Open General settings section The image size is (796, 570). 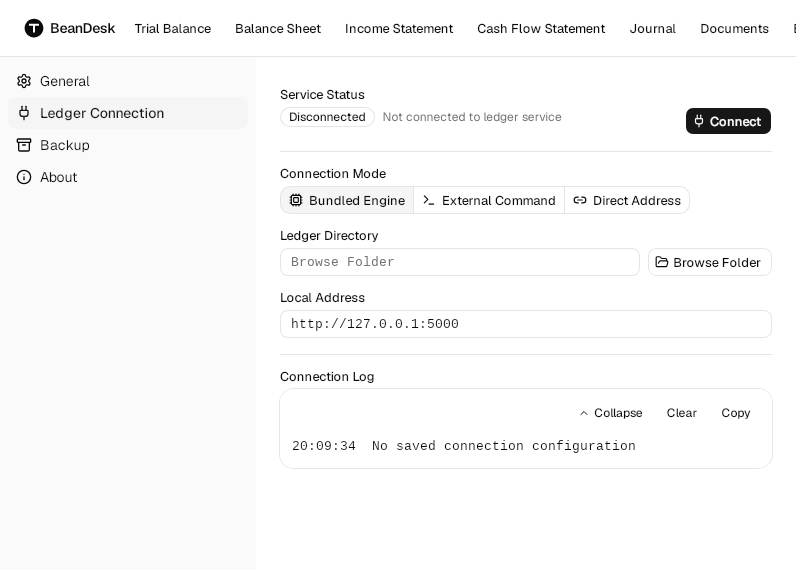(128, 81)
